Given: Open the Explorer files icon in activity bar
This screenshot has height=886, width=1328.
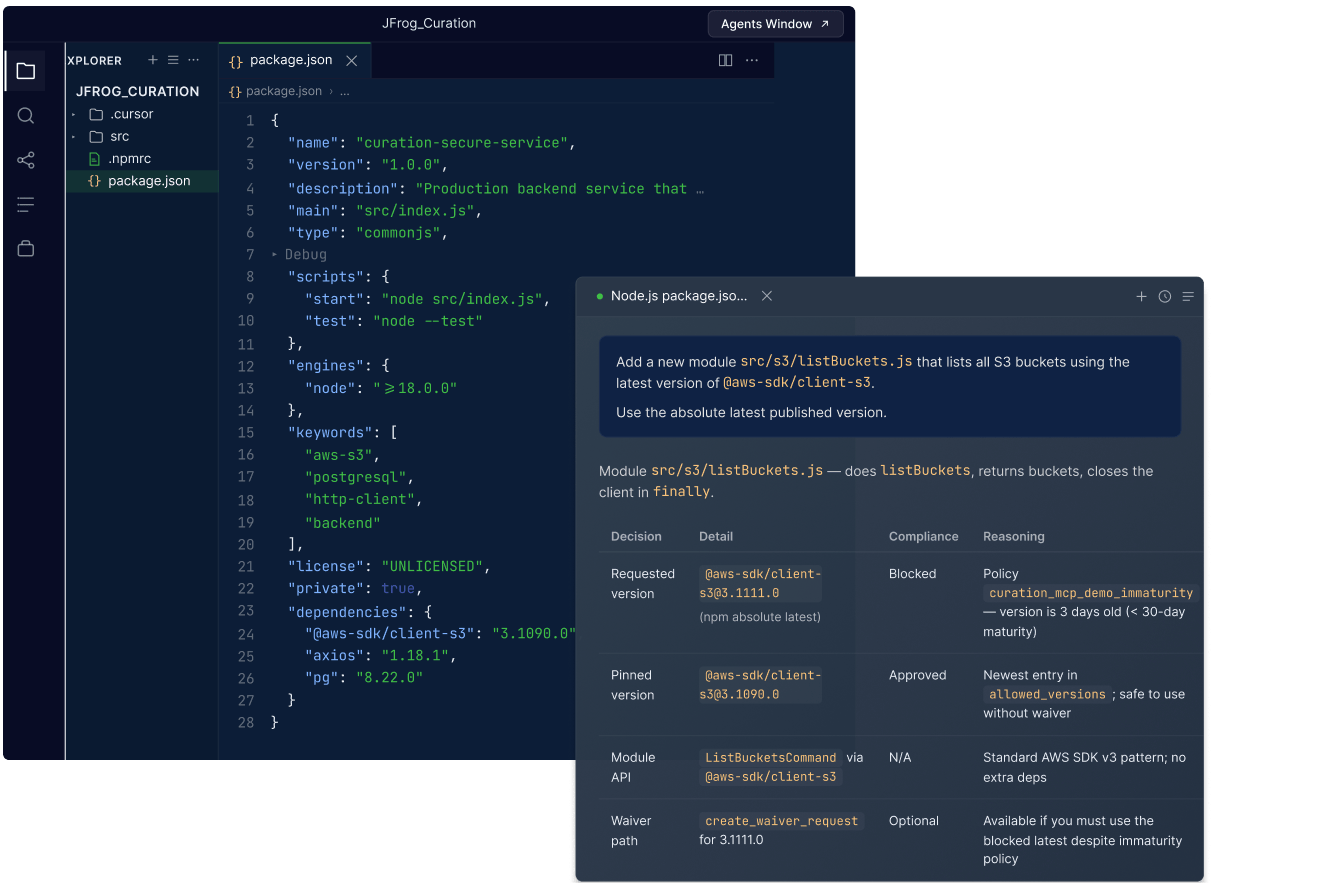Looking at the screenshot, I should click(26, 71).
